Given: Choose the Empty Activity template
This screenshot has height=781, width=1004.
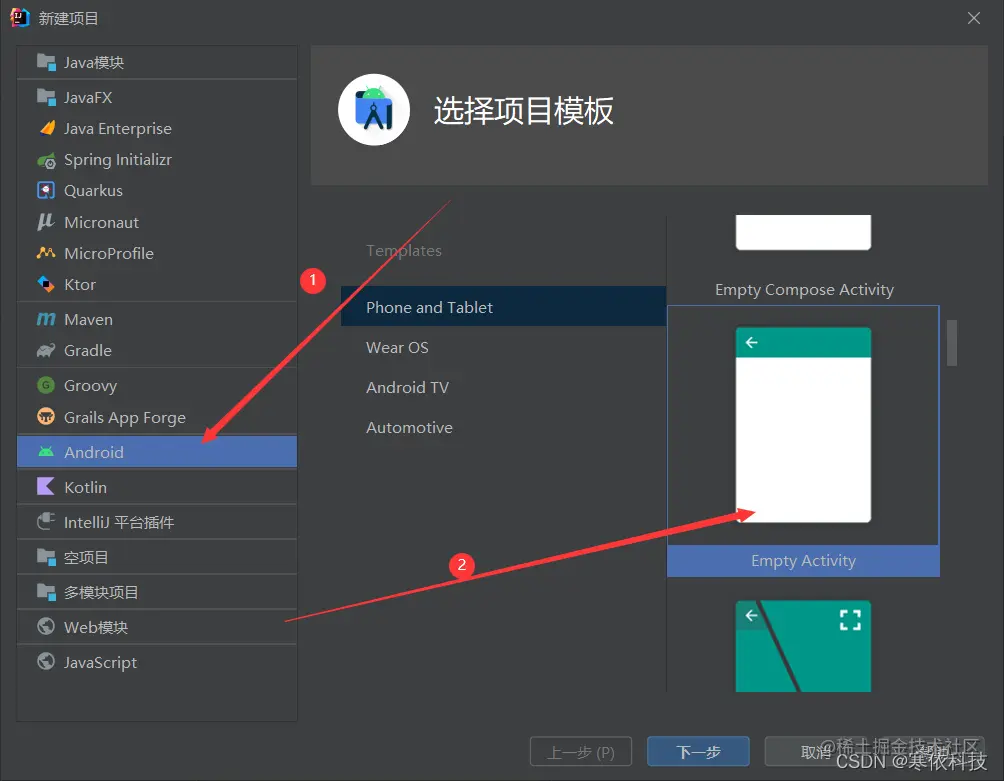Looking at the screenshot, I should coord(802,560).
